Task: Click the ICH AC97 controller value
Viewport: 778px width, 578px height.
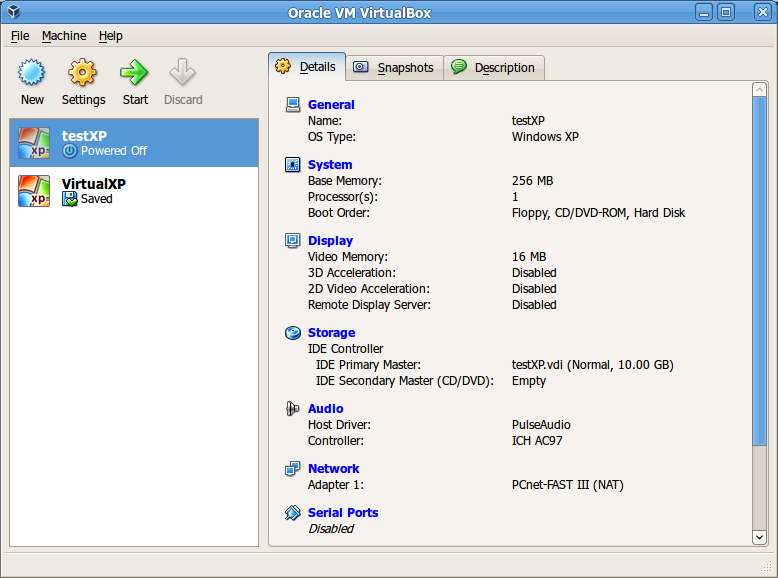Action: coord(537,441)
